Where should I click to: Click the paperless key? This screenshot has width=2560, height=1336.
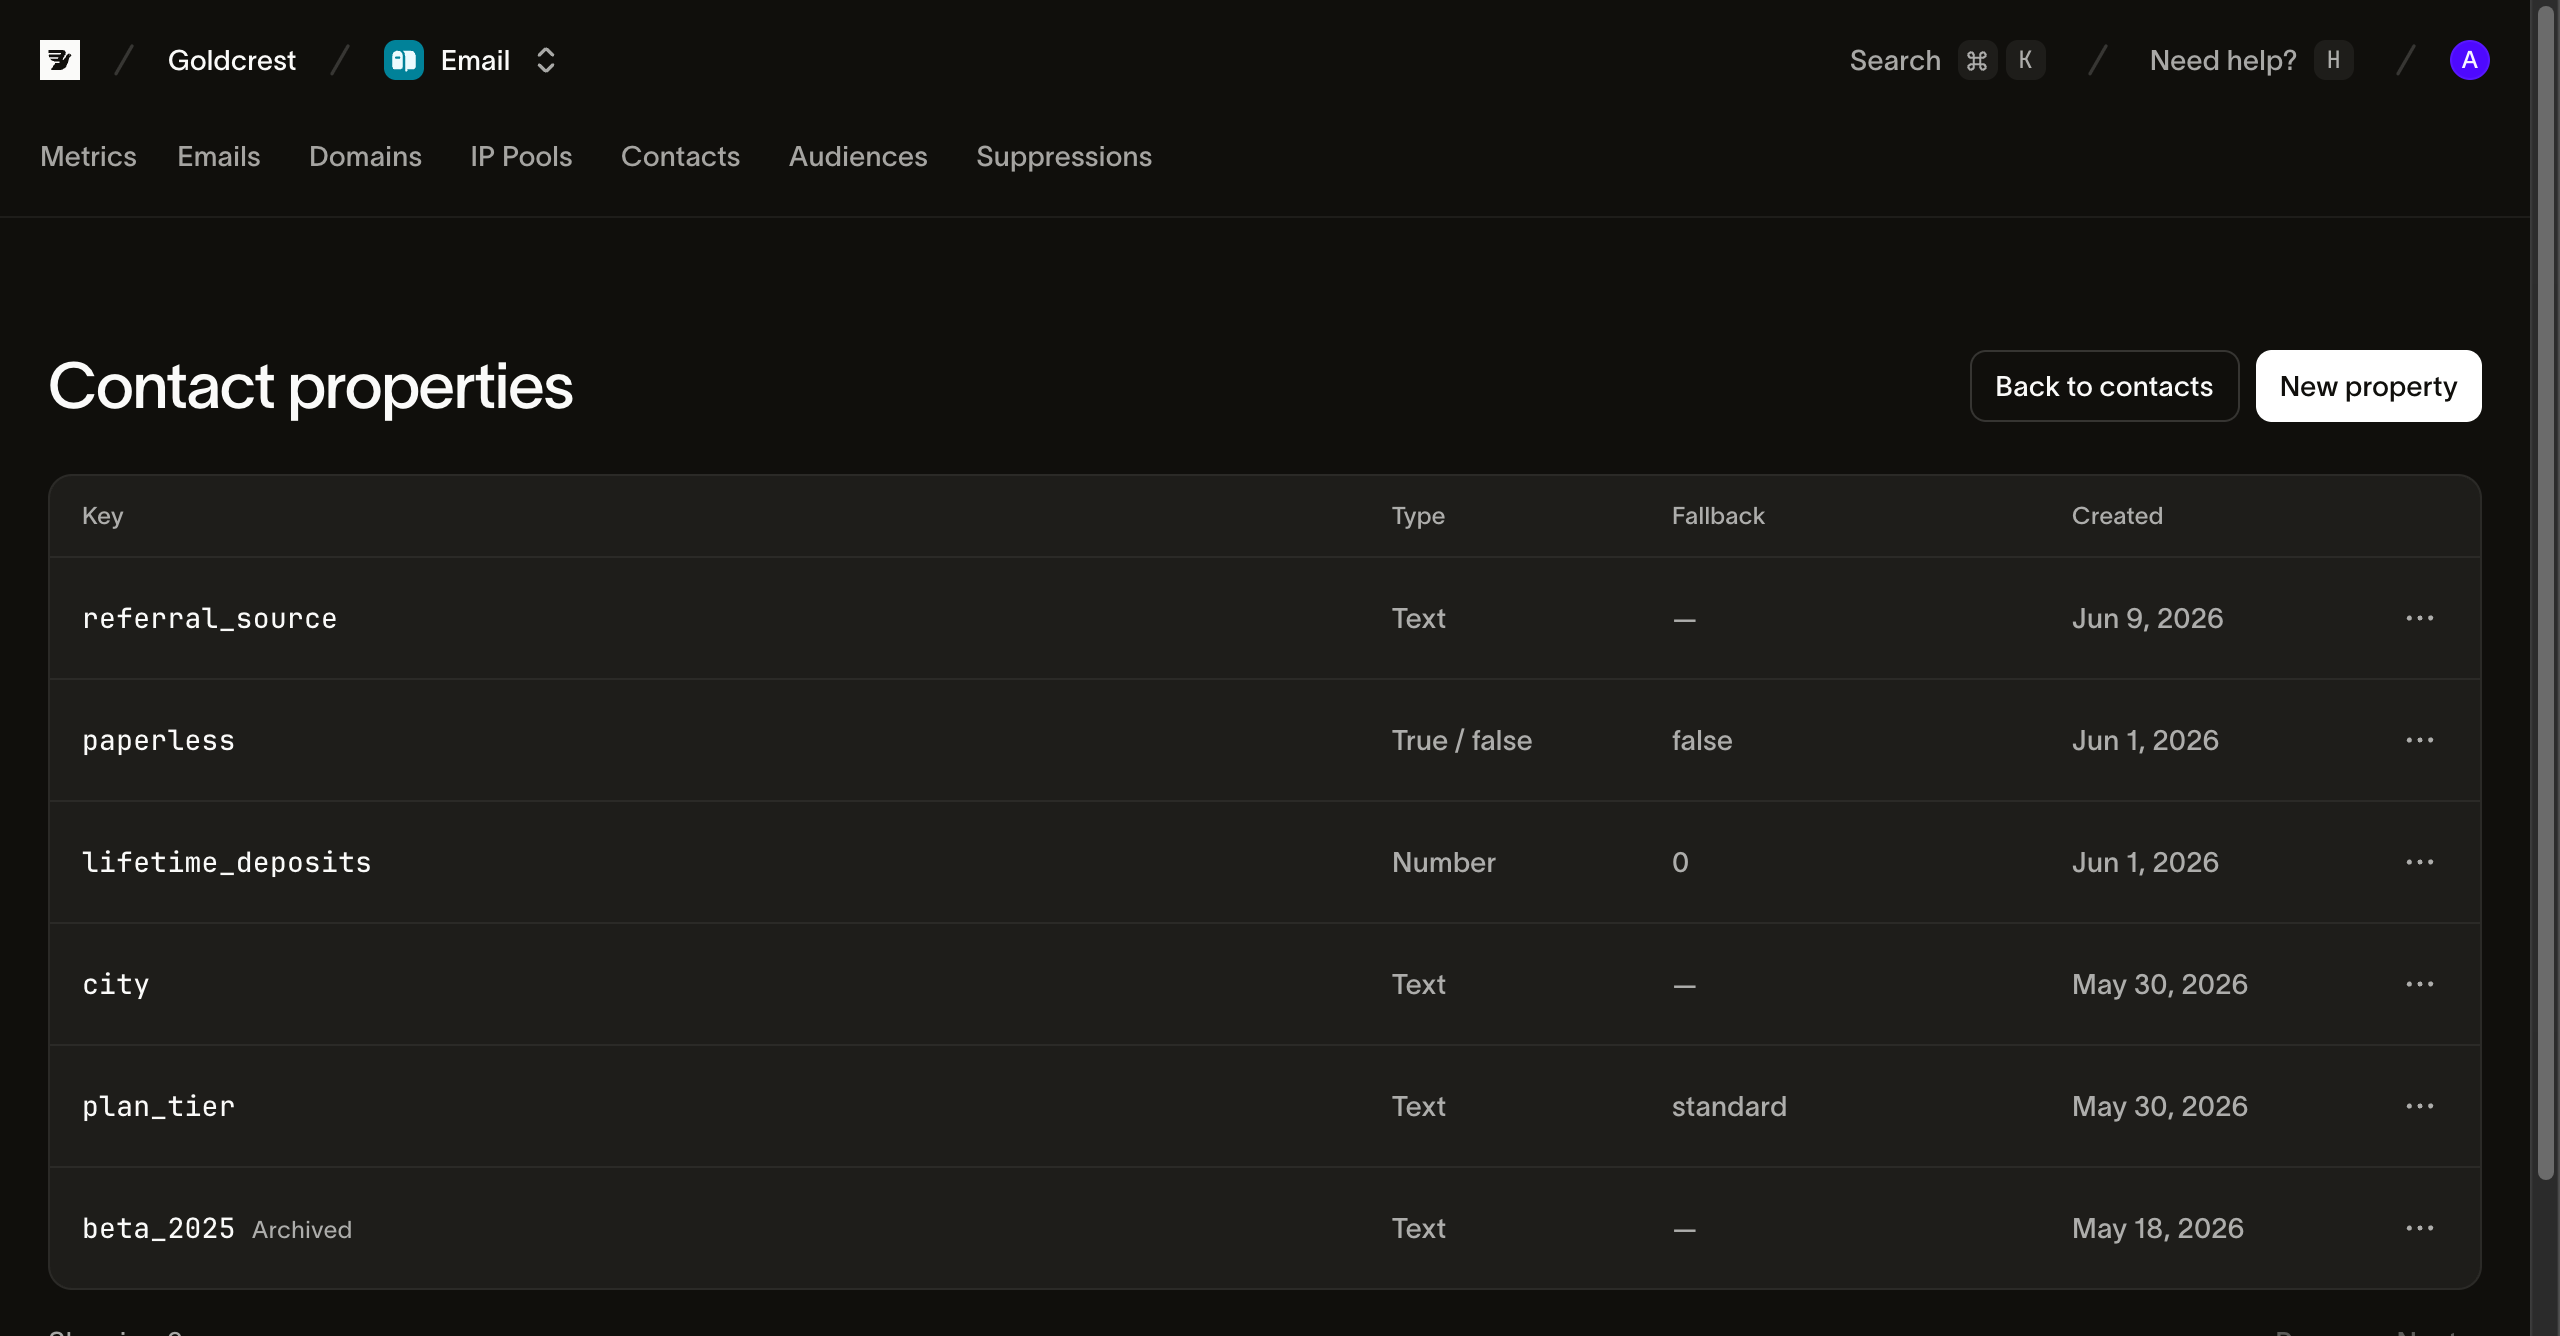[158, 741]
